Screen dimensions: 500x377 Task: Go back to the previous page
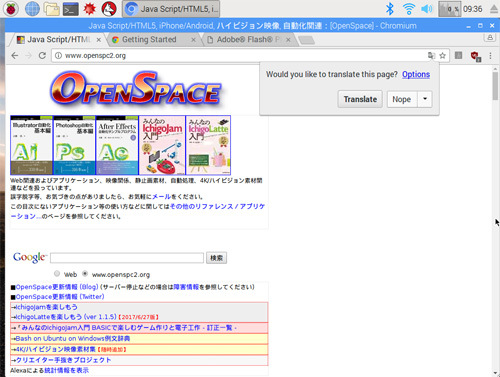tap(15, 55)
